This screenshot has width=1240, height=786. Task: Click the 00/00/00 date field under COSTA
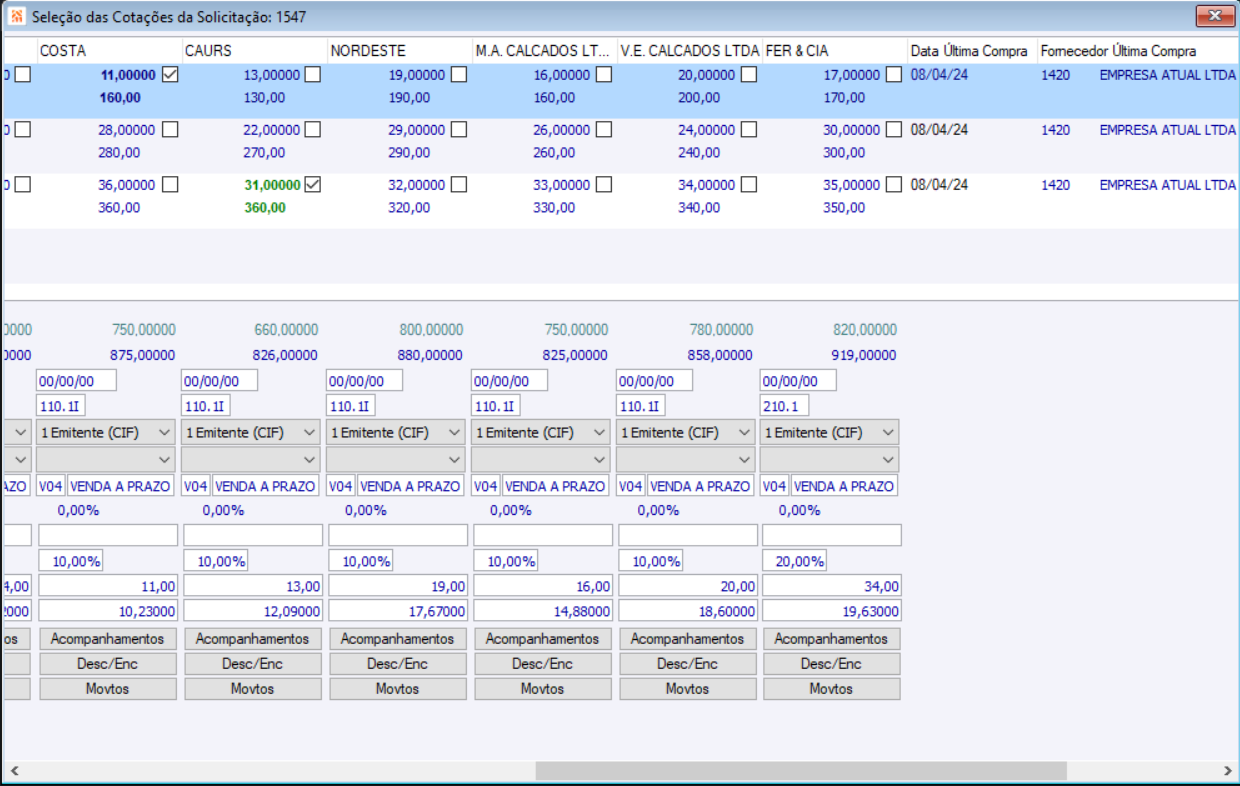[x=76, y=381]
